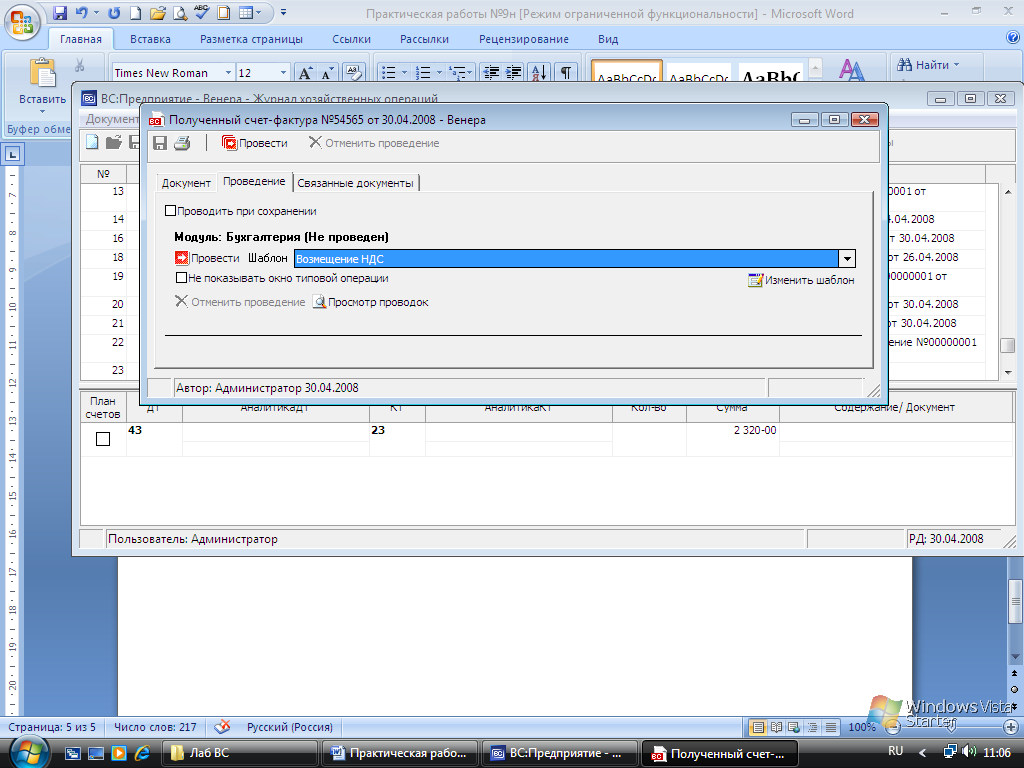1024x768 pixels.
Task: Click Просмотр проводок button
Action: tap(370, 302)
